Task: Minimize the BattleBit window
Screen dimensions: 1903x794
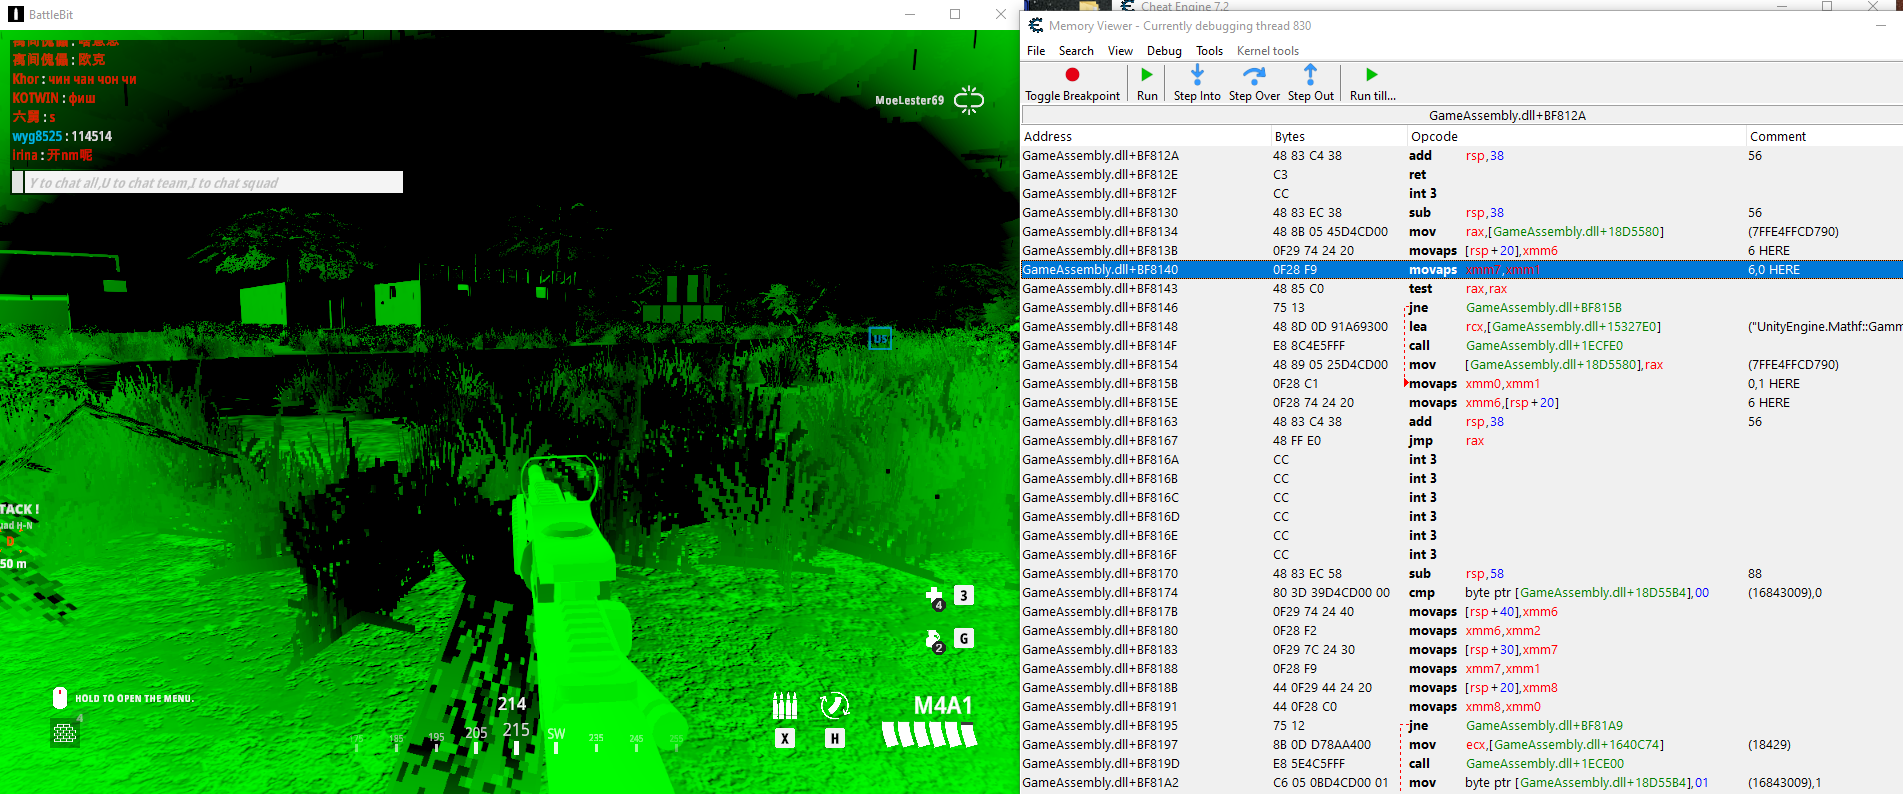Action: pos(910,14)
